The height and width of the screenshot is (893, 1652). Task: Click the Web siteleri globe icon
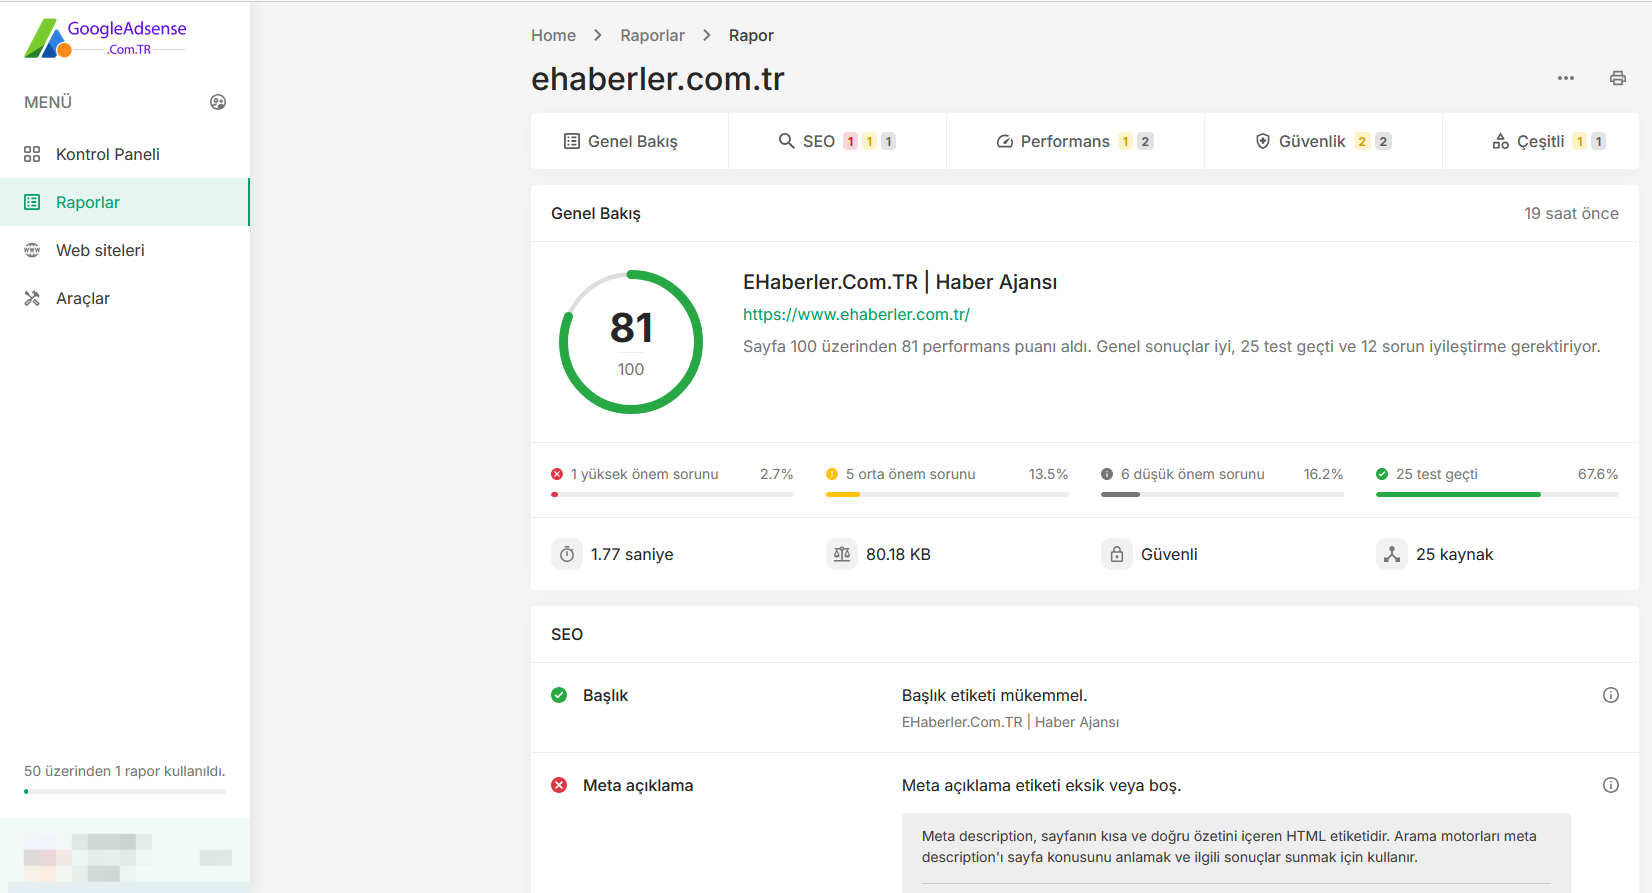click(x=32, y=250)
